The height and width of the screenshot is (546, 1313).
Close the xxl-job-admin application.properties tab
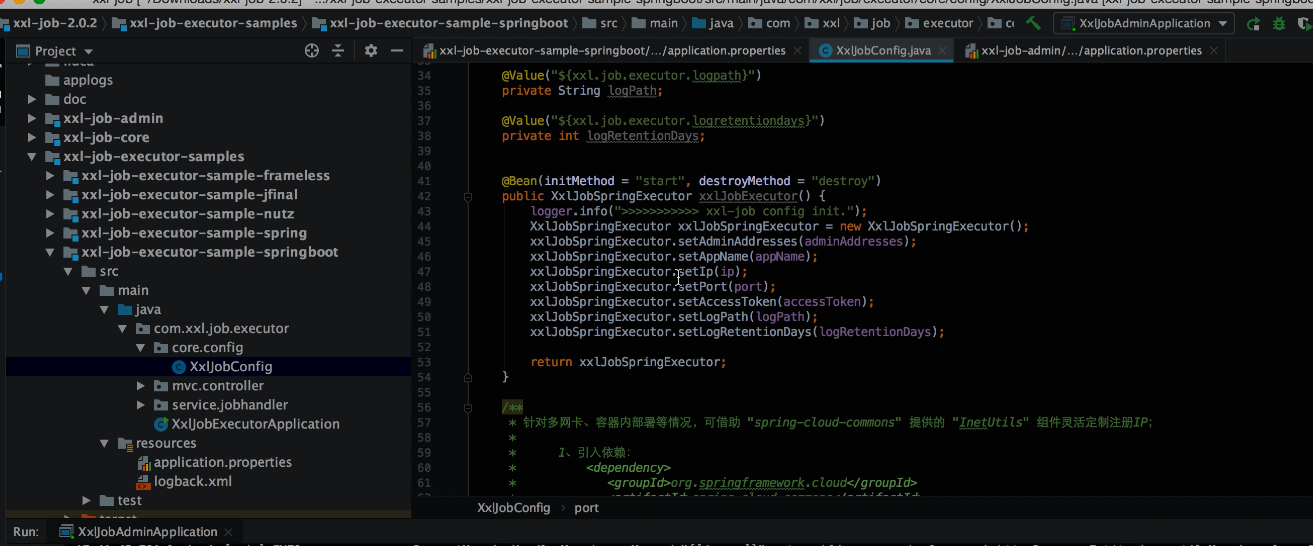1212,50
